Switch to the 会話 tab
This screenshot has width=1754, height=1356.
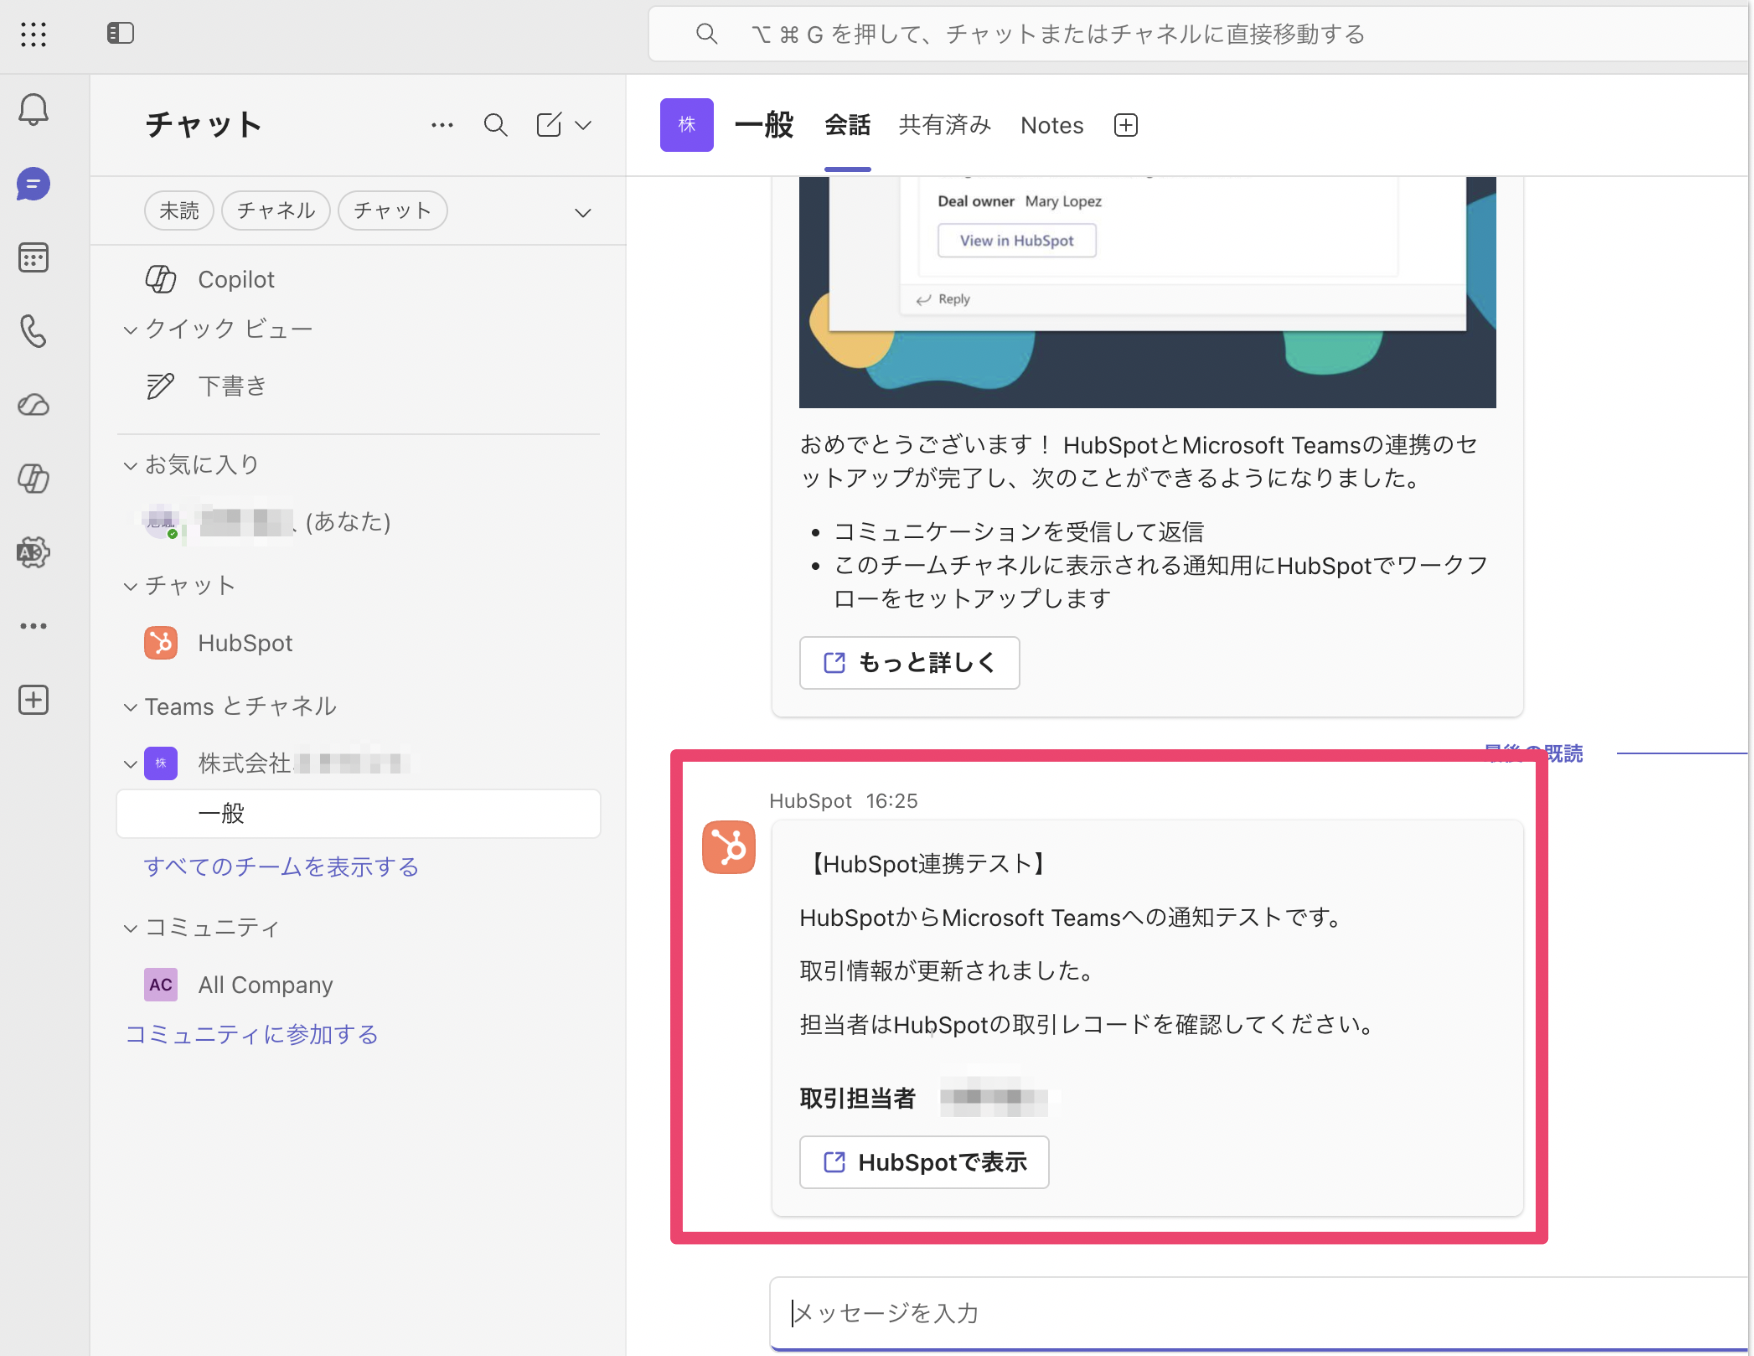coord(847,125)
